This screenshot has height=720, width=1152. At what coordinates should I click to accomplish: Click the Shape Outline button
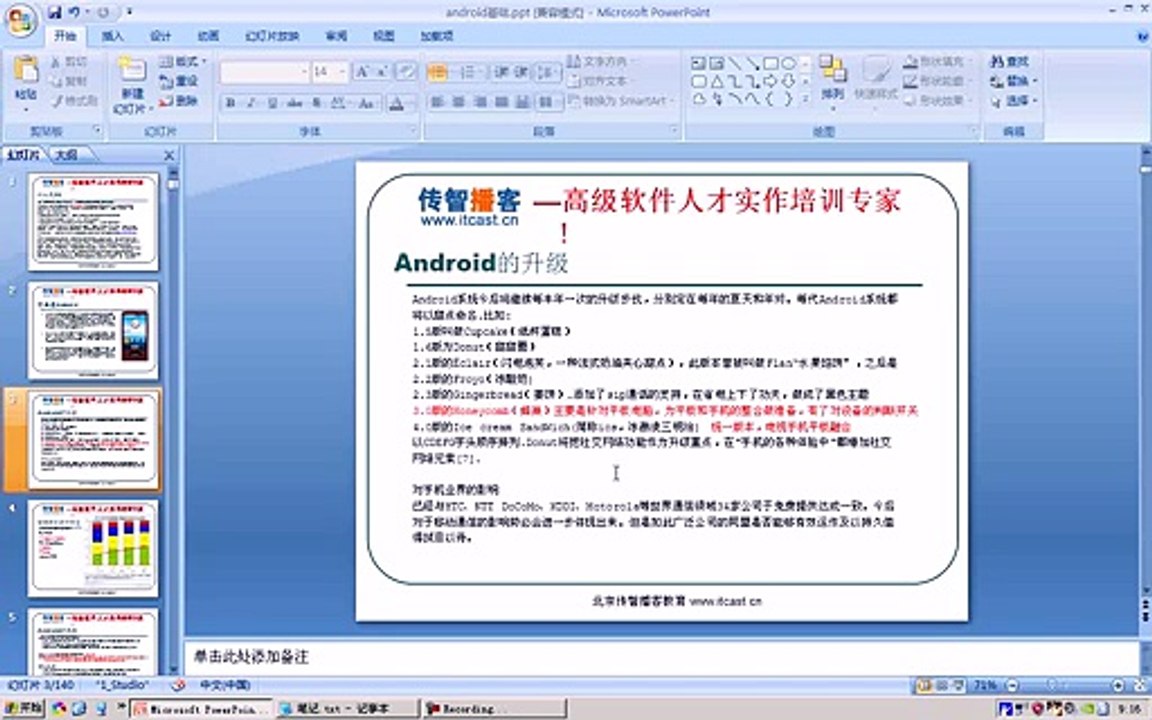click(938, 81)
